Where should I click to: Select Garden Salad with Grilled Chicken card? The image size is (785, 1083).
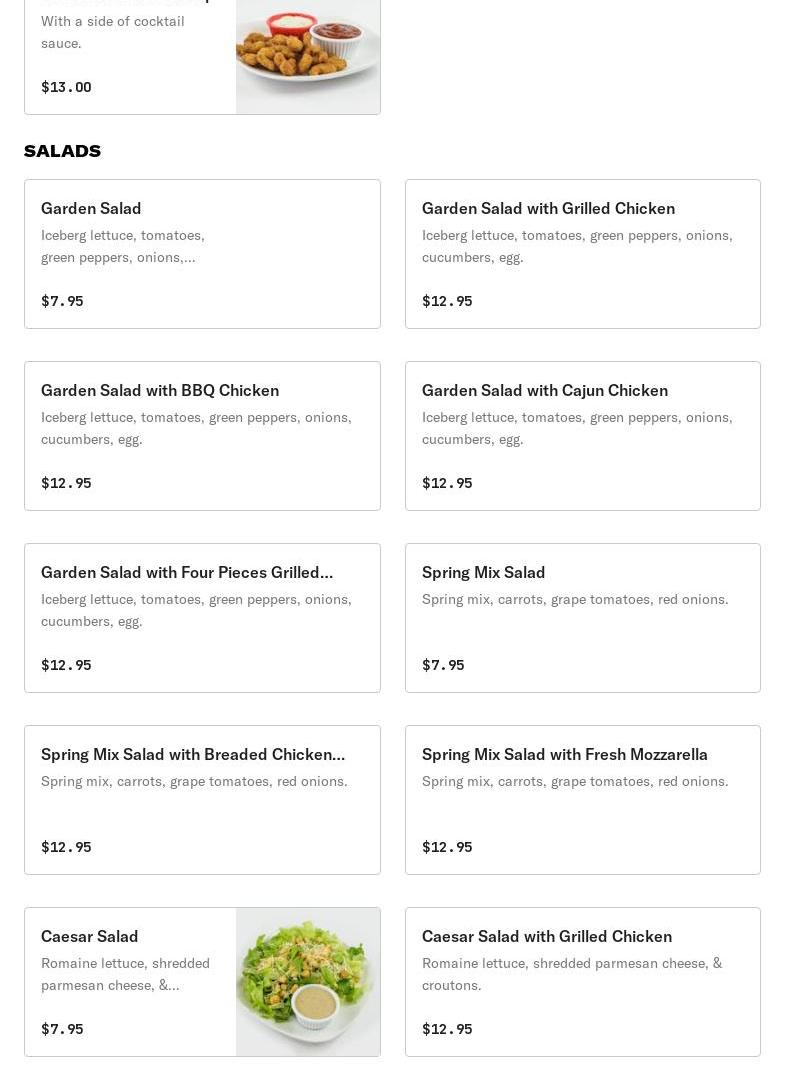pos(583,253)
